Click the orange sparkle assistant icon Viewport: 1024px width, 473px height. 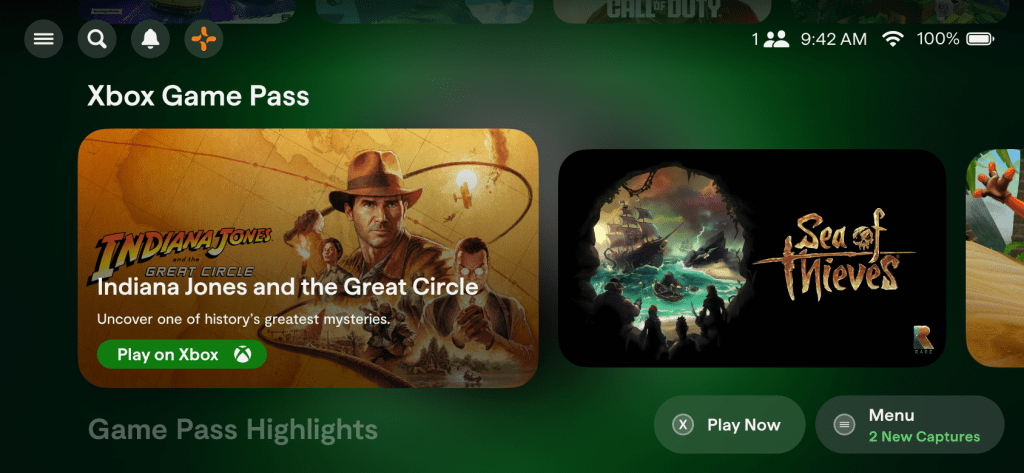pyautogui.click(x=204, y=39)
